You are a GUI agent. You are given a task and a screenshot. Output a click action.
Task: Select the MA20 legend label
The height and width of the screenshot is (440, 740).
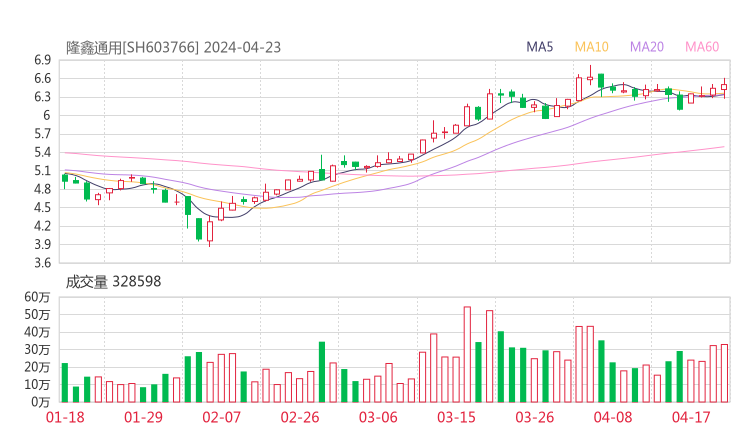[647, 47]
